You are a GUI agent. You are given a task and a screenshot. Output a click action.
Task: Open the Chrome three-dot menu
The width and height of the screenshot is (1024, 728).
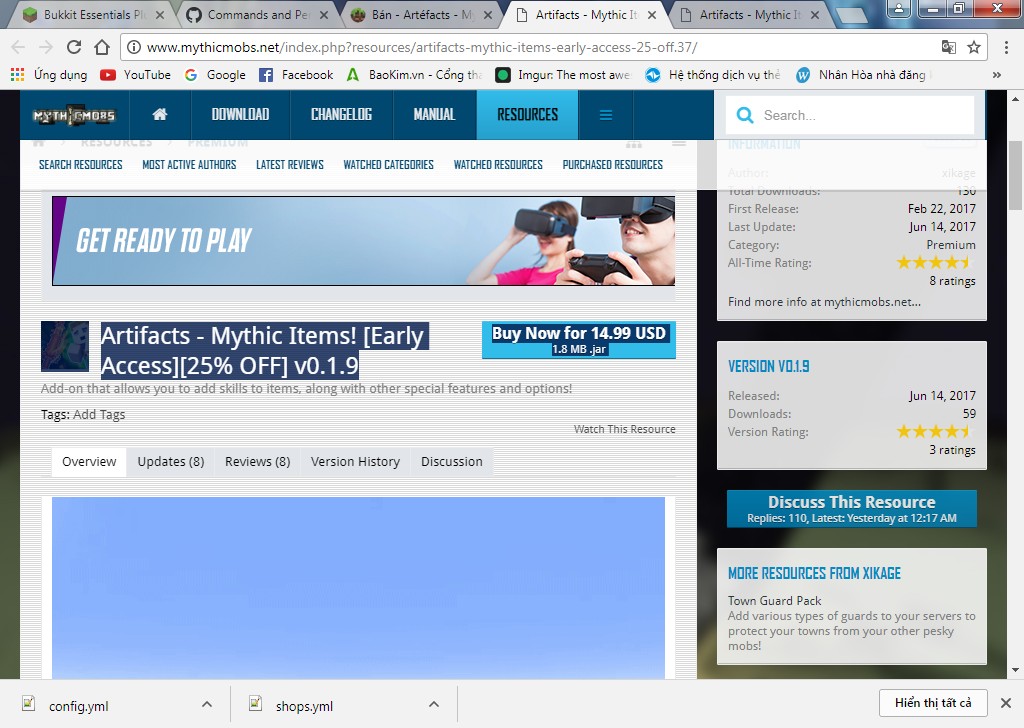tap(1006, 47)
